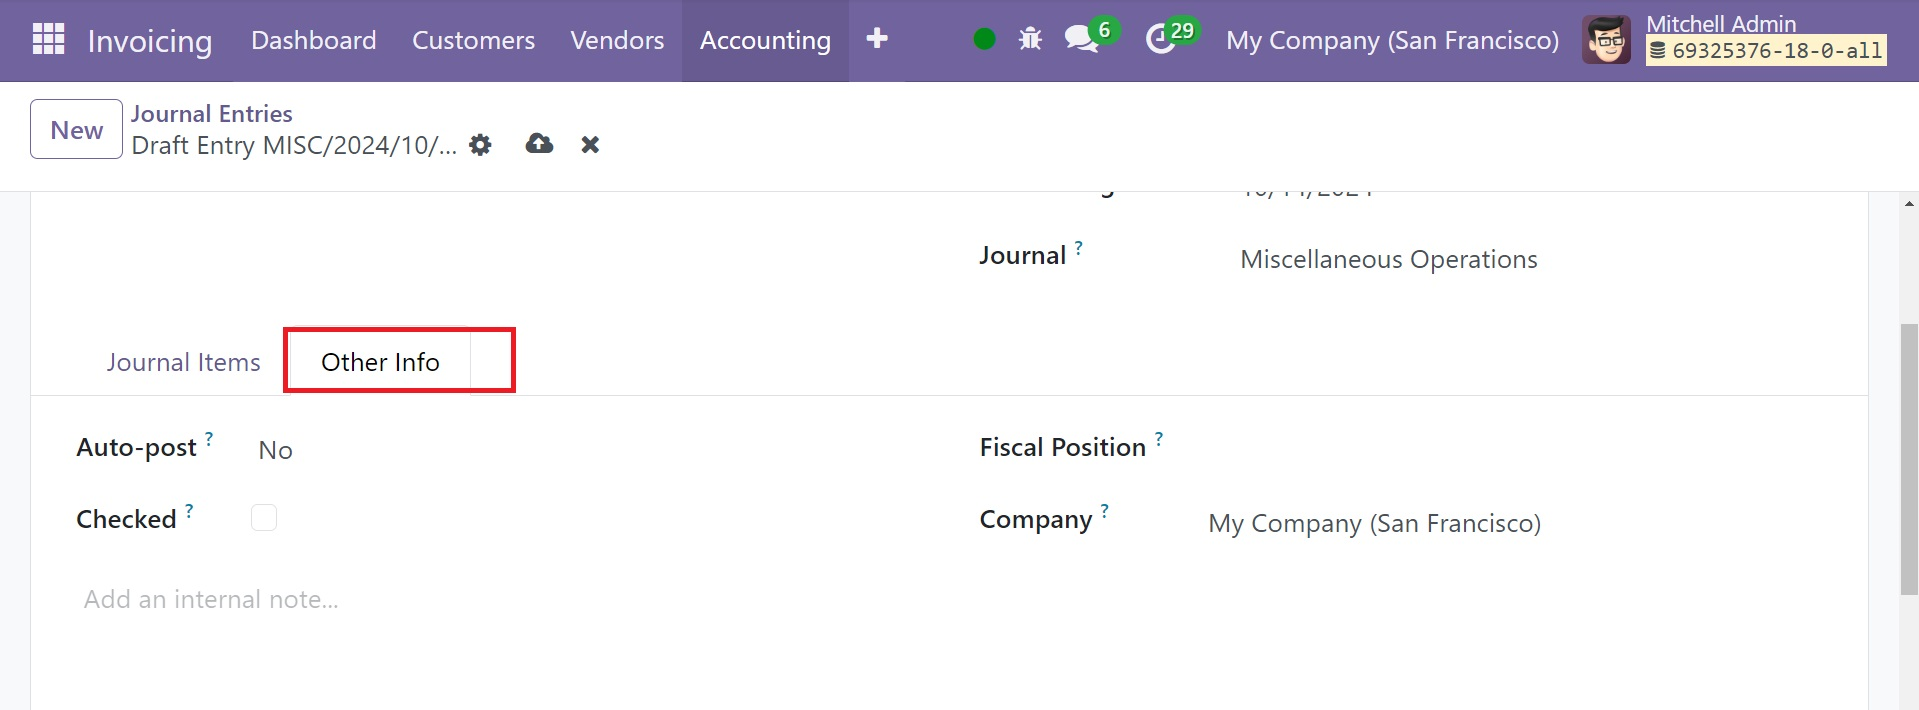Go to Journal Entries breadcrumb
The height and width of the screenshot is (710, 1919).
tap(212, 114)
